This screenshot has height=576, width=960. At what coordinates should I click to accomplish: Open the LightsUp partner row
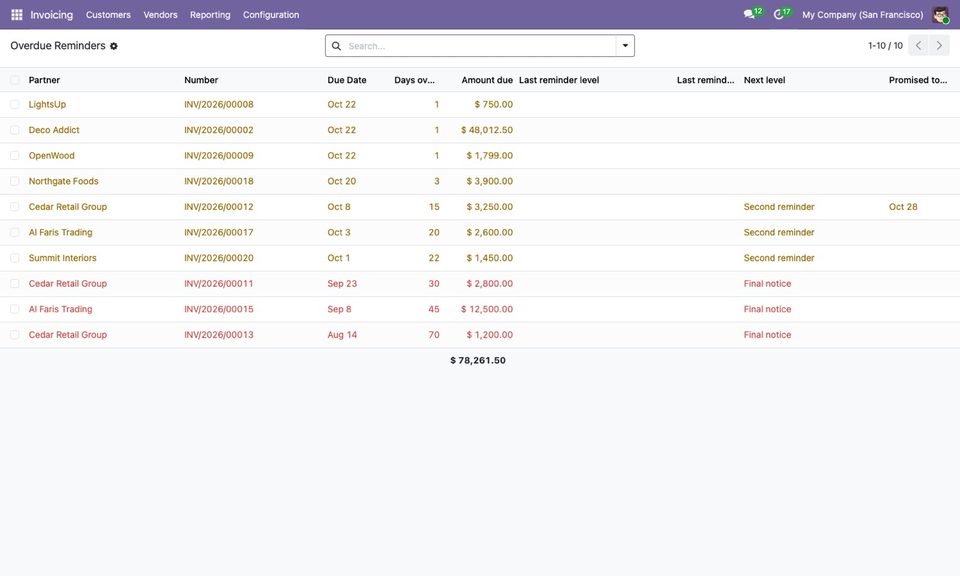pyautogui.click(x=47, y=105)
